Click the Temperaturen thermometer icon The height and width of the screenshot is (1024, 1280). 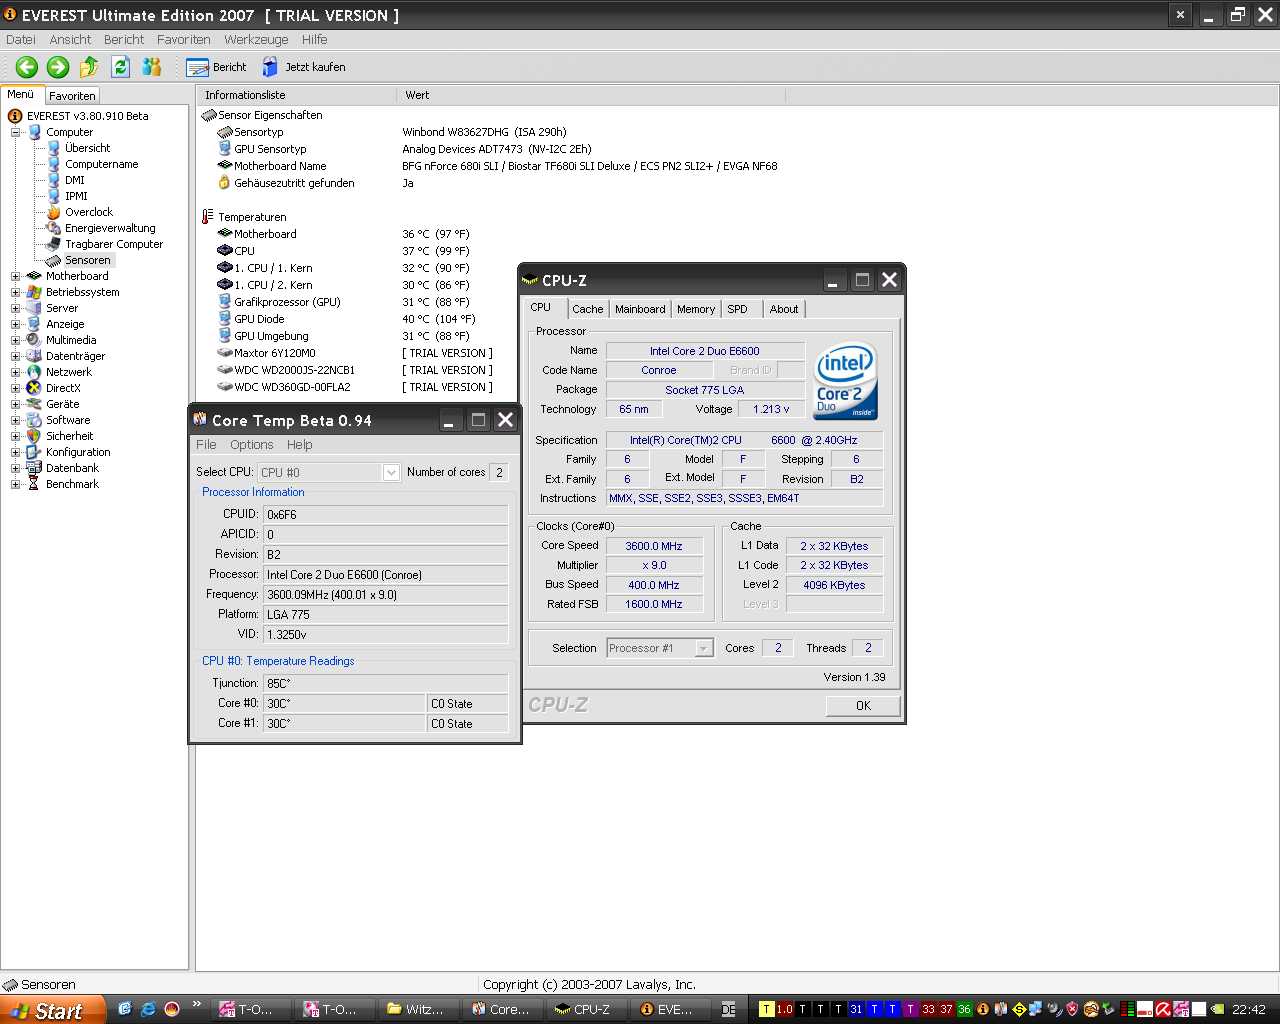pyautogui.click(x=208, y=217)
